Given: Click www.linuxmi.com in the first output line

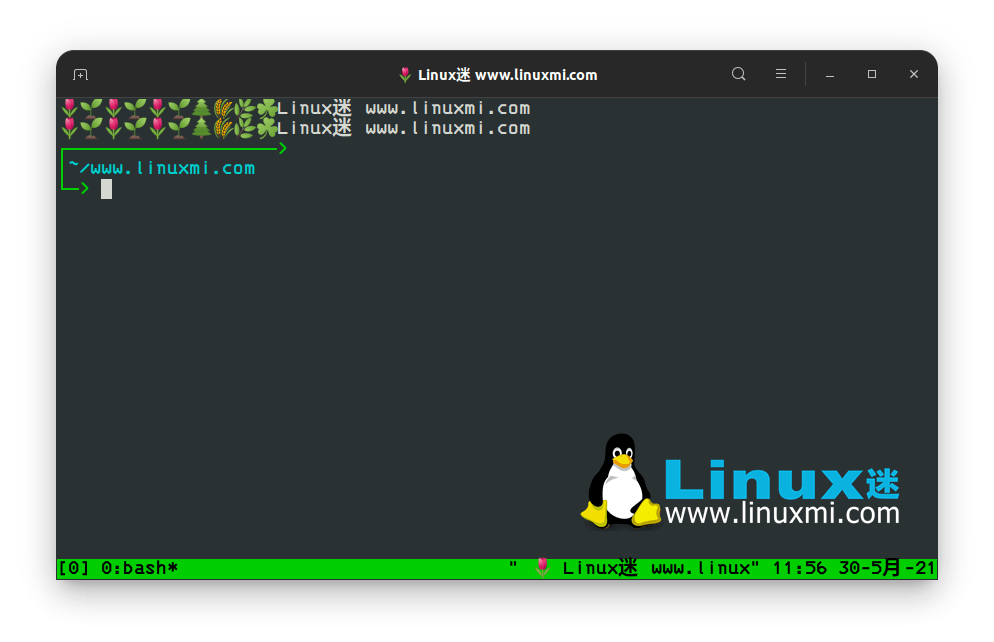Looking at the screenshot, I should click(447, 108).
